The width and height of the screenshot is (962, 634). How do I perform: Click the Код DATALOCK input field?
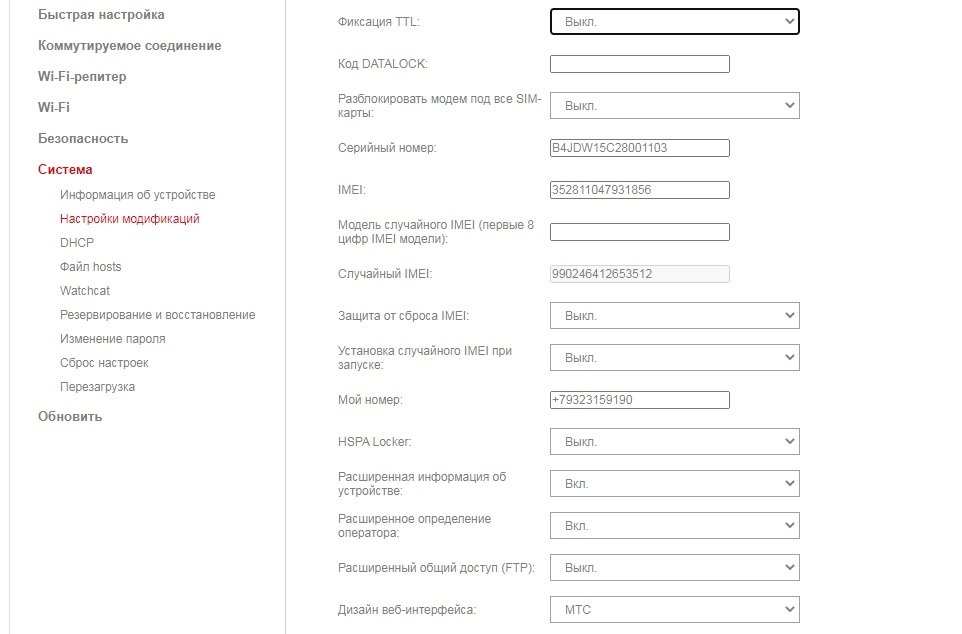pyautogui.click(x=640, y=64)
